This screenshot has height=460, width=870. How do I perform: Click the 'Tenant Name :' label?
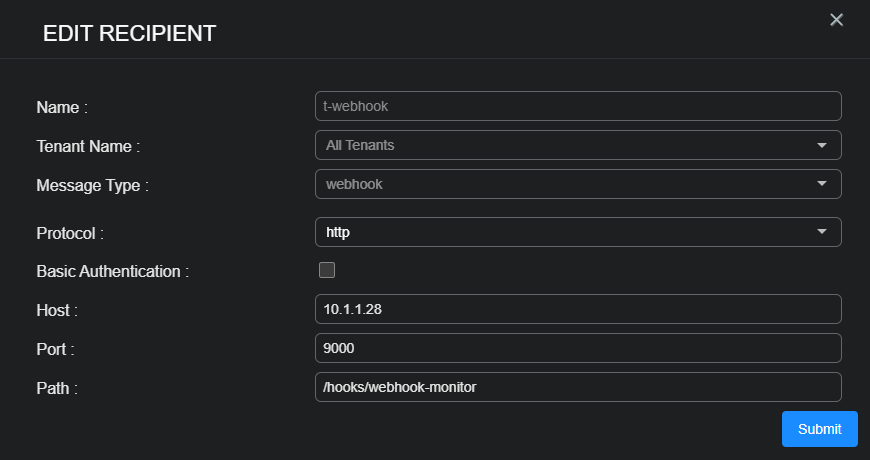click(88, 146)
